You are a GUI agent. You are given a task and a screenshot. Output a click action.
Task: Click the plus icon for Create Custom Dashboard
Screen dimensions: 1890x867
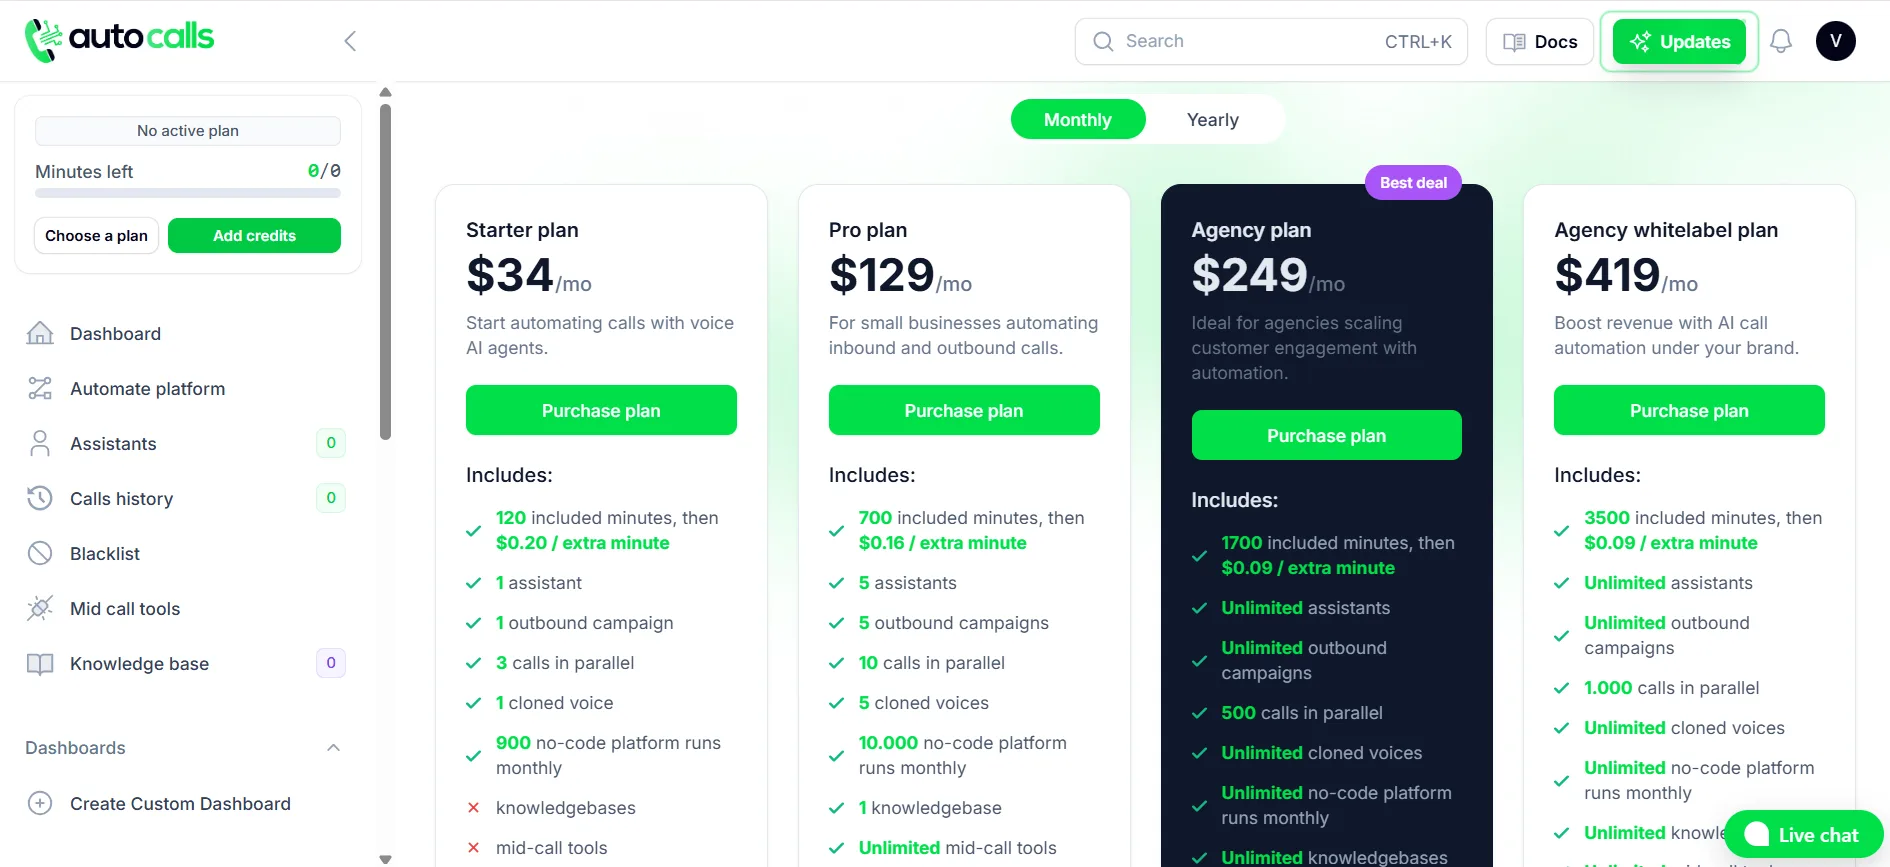click(40, 803)
